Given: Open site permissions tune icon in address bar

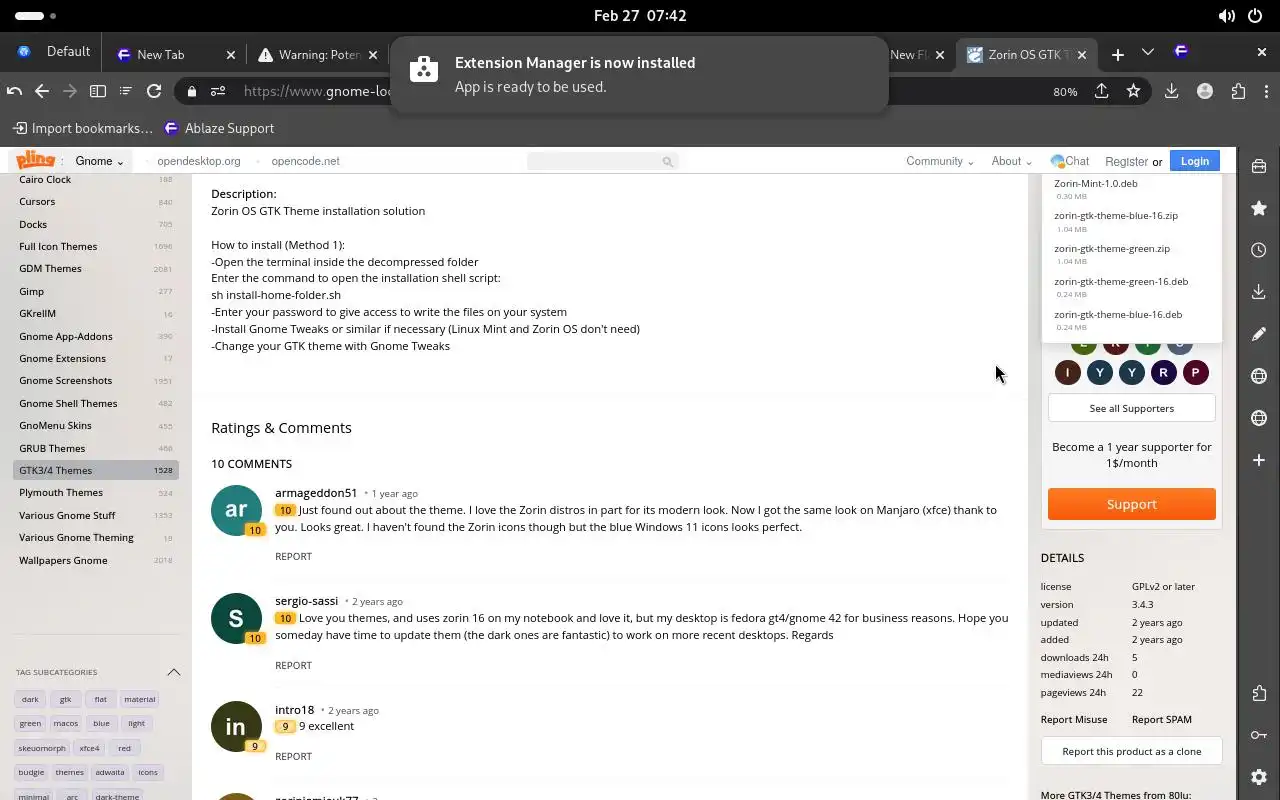Looking at the screenshot, I should (218, 91).
